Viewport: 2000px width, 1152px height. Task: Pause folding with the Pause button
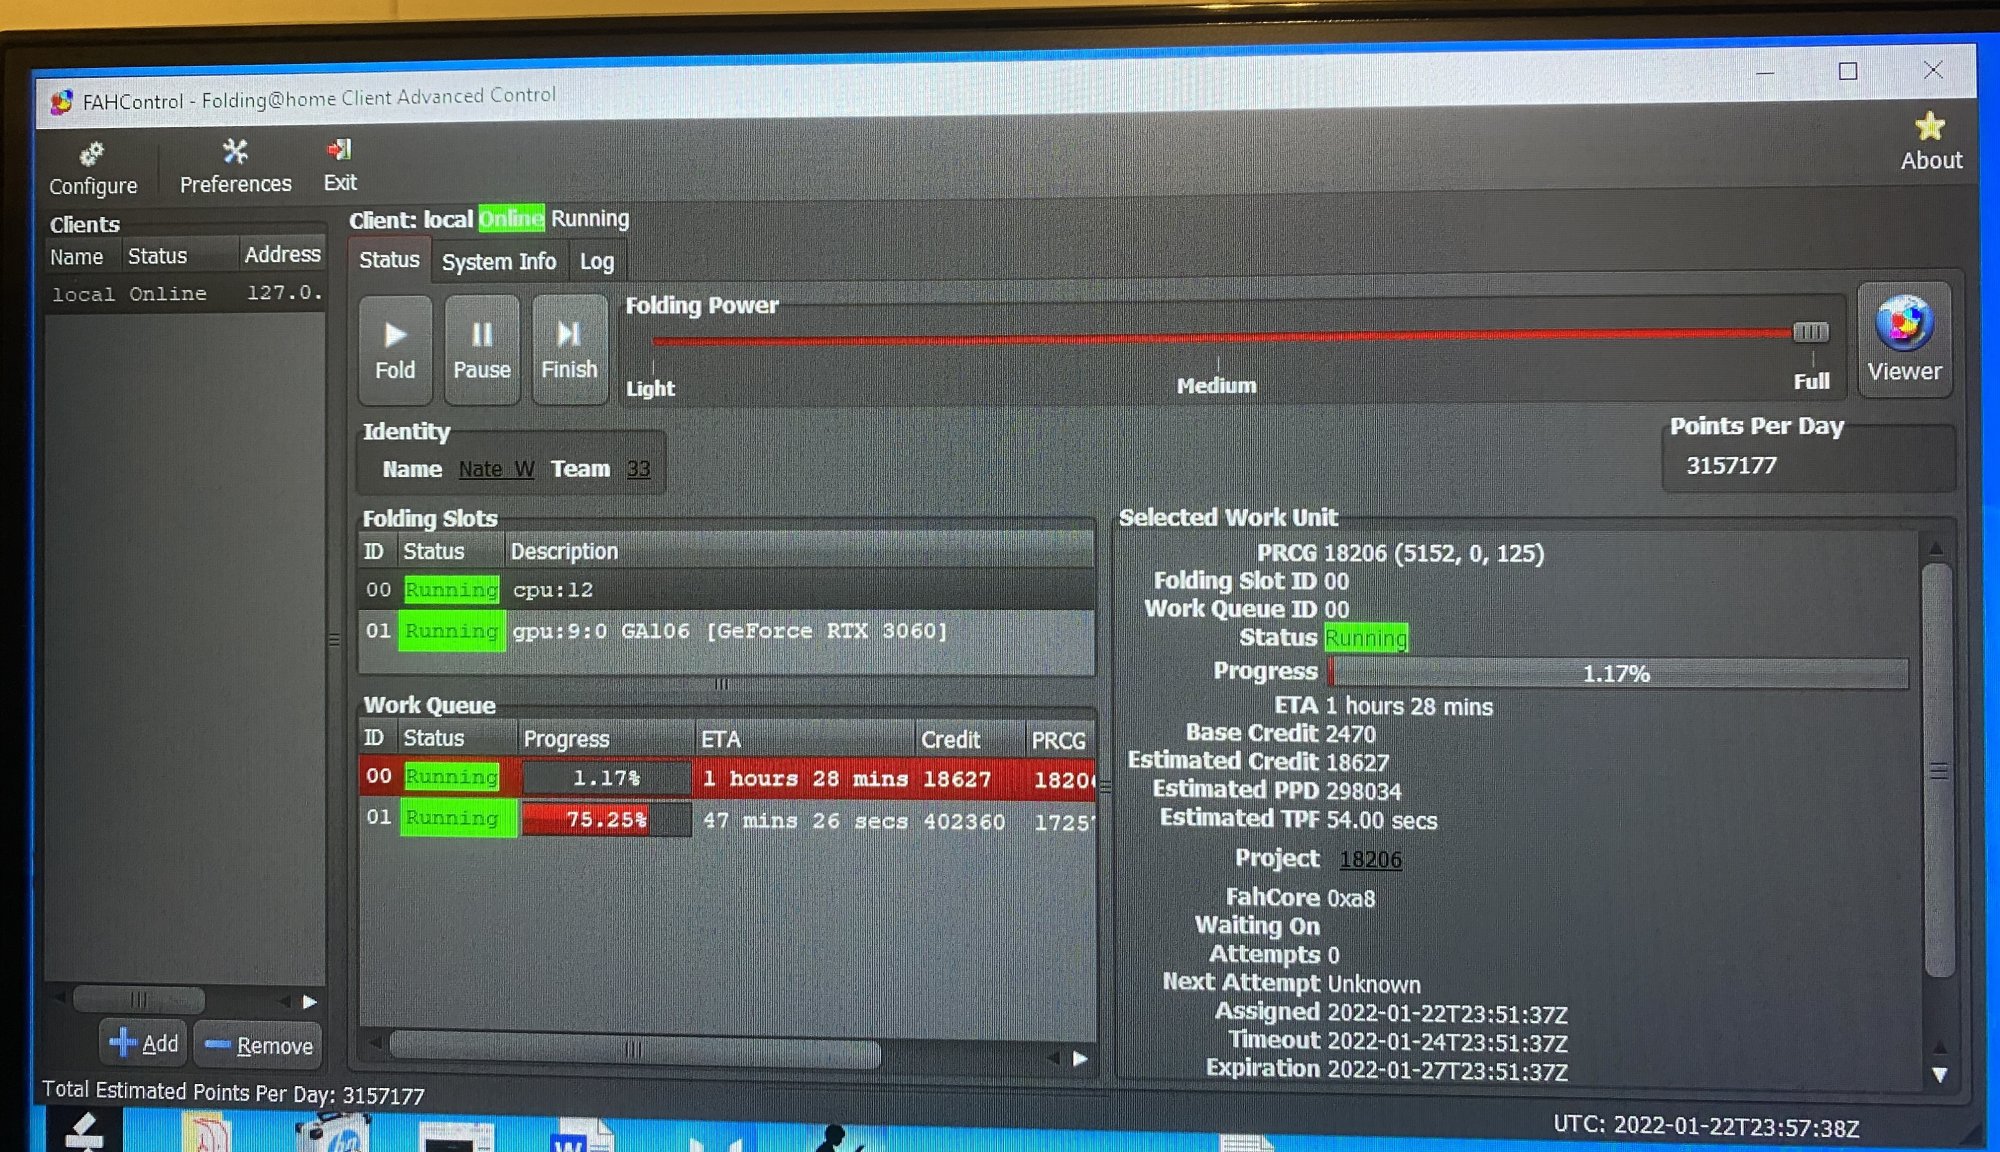(482, 349)
